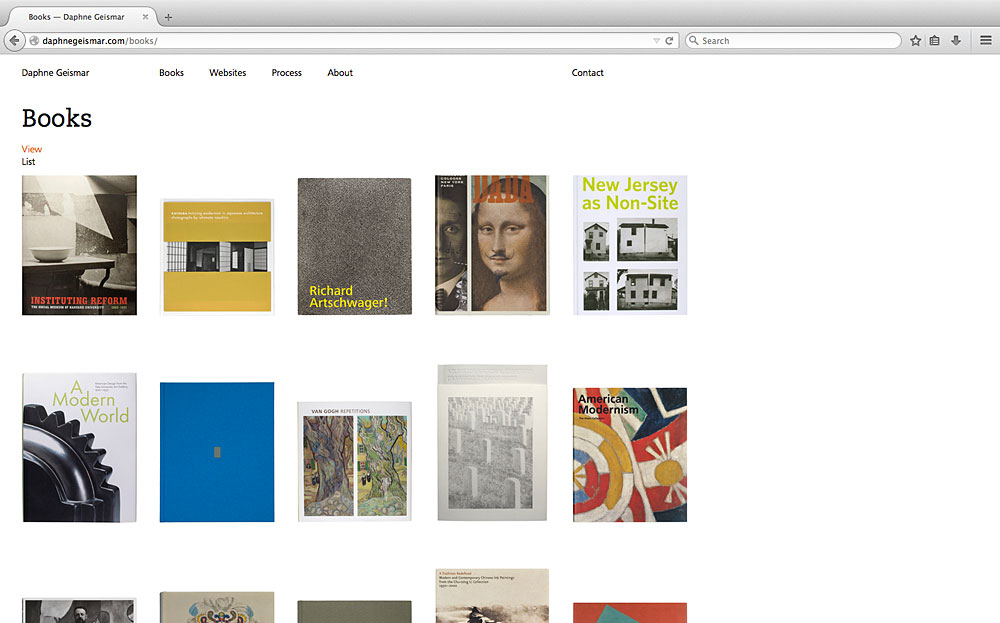Open the bookmarks list icon
This screenshot has width=1000, height=623.
935,41
